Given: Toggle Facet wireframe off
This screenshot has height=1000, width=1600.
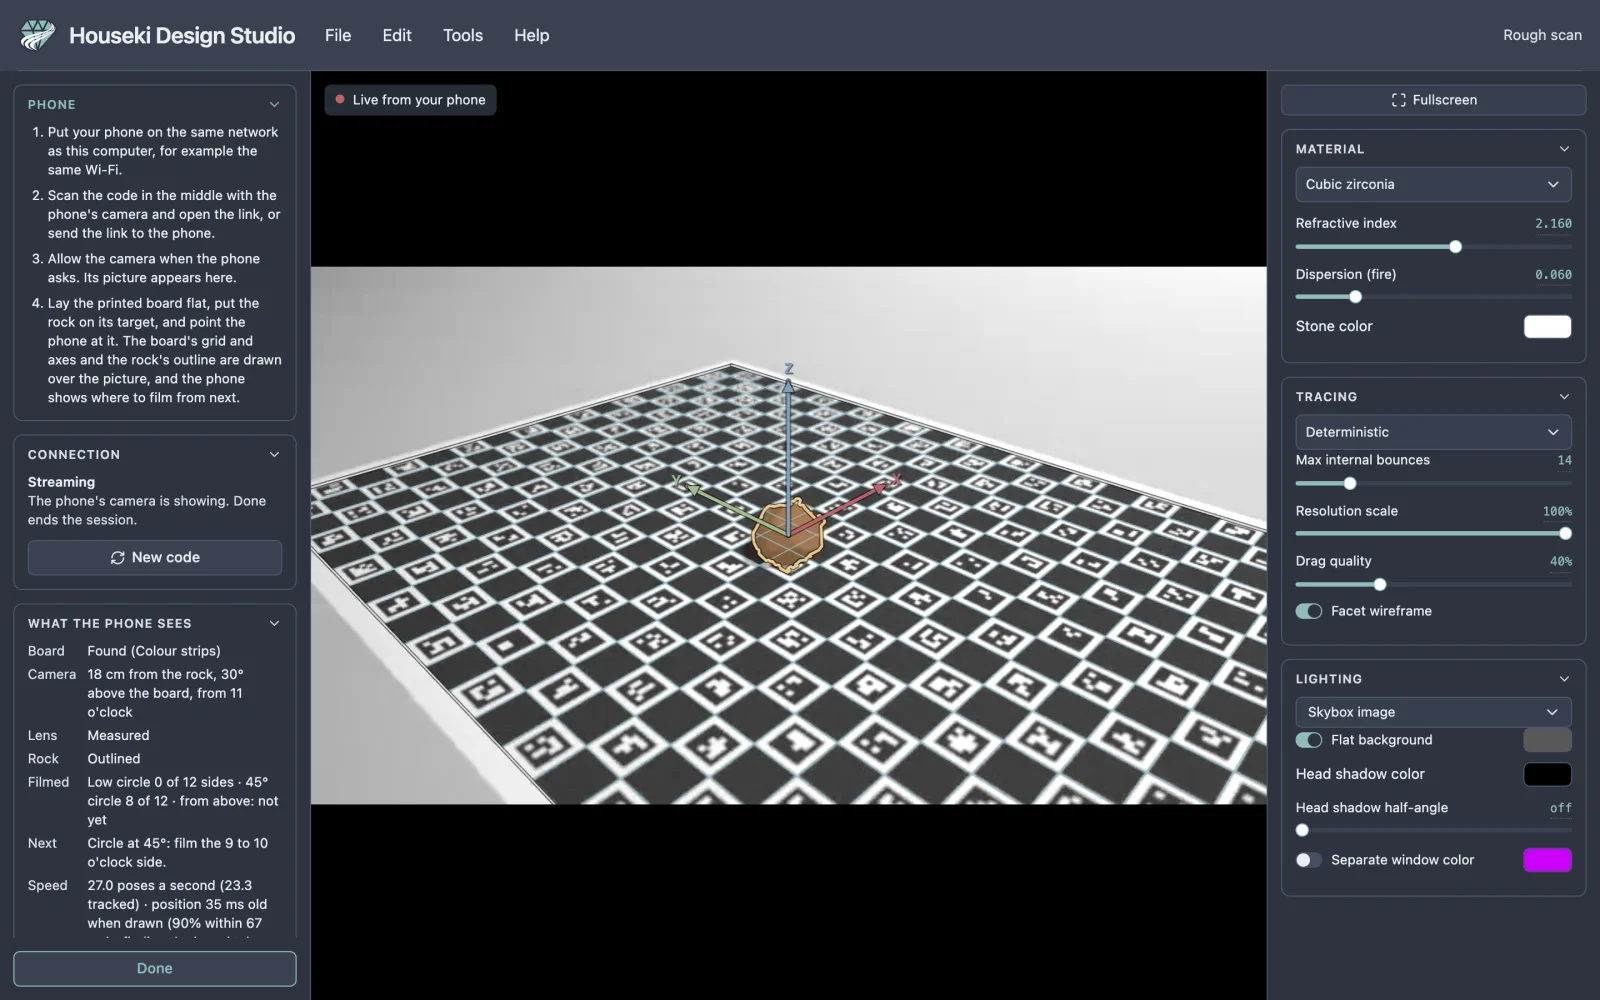Looking at the screenshot, I should click(x=1309, y=611).
